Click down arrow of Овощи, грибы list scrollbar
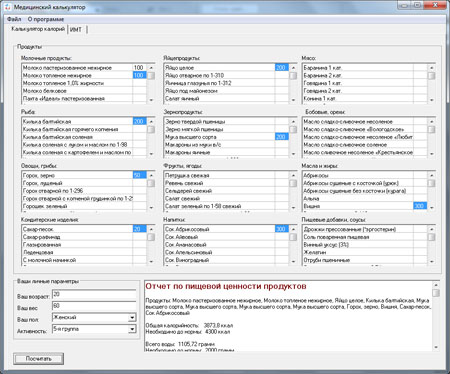450x374 pixels. pos(151,208)
